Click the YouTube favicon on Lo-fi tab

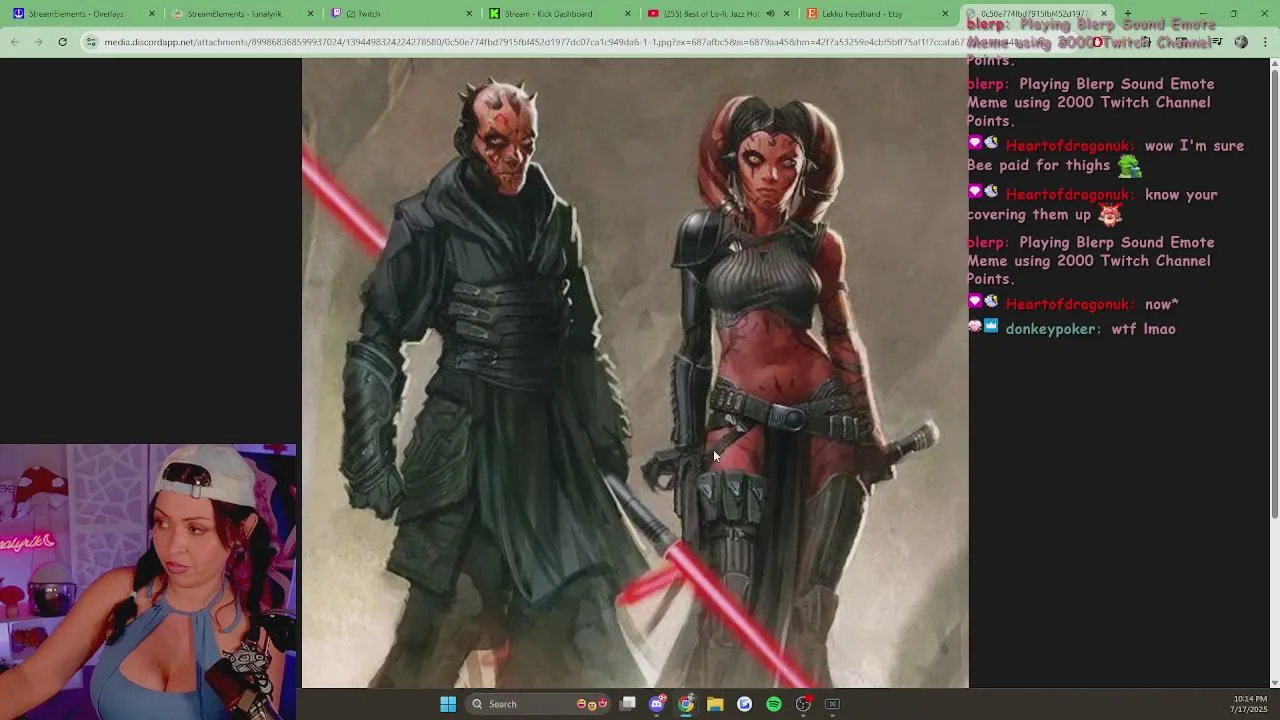coord(653,14)
